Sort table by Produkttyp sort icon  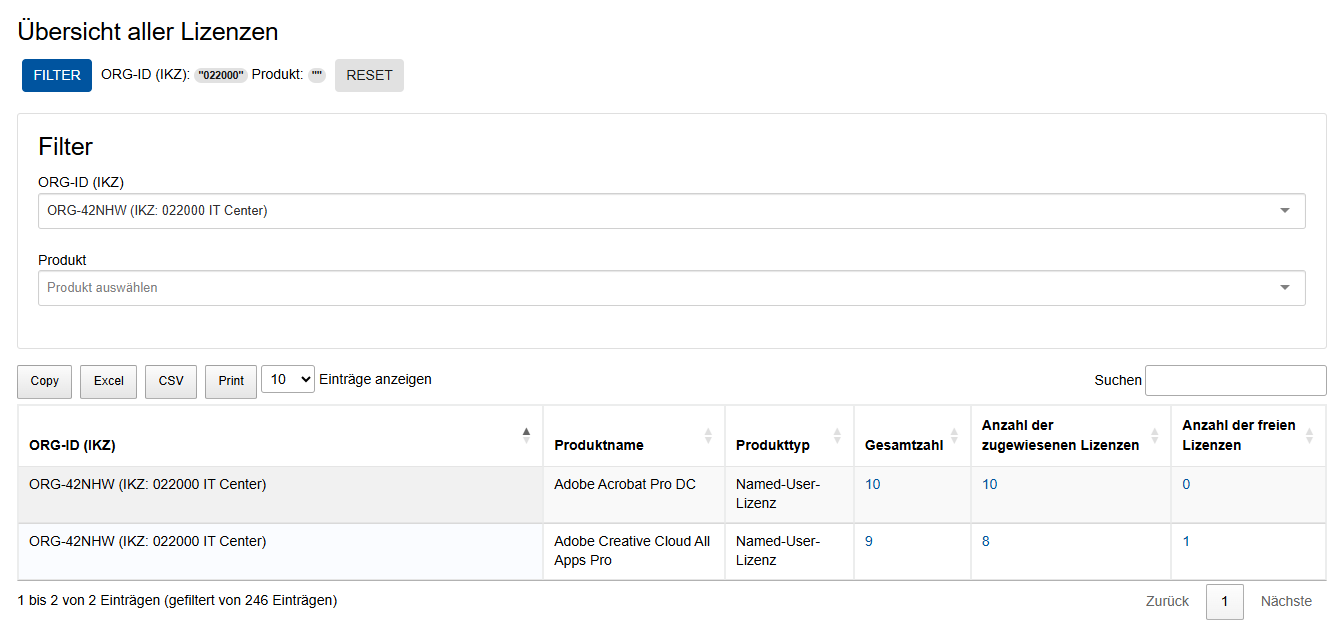(837, 436)
